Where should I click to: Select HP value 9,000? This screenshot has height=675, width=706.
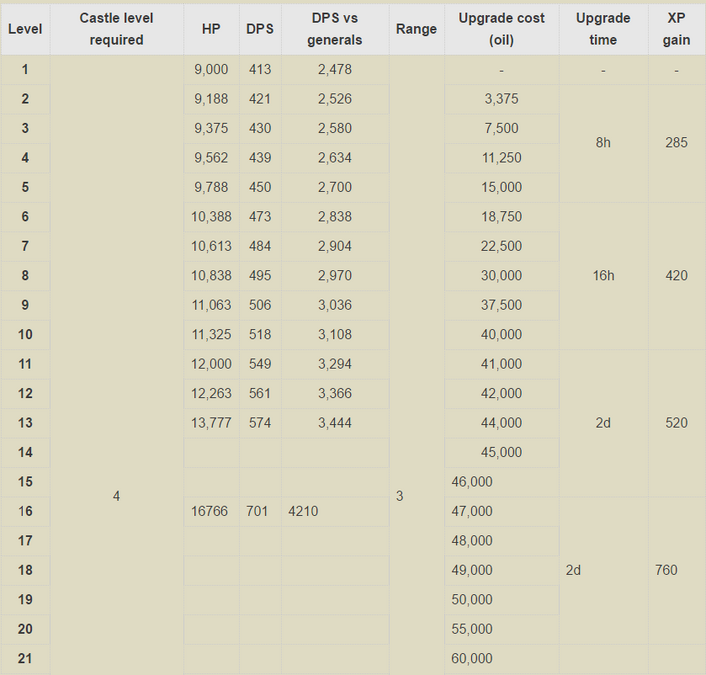pyautogui.click(x=211, y=69)
